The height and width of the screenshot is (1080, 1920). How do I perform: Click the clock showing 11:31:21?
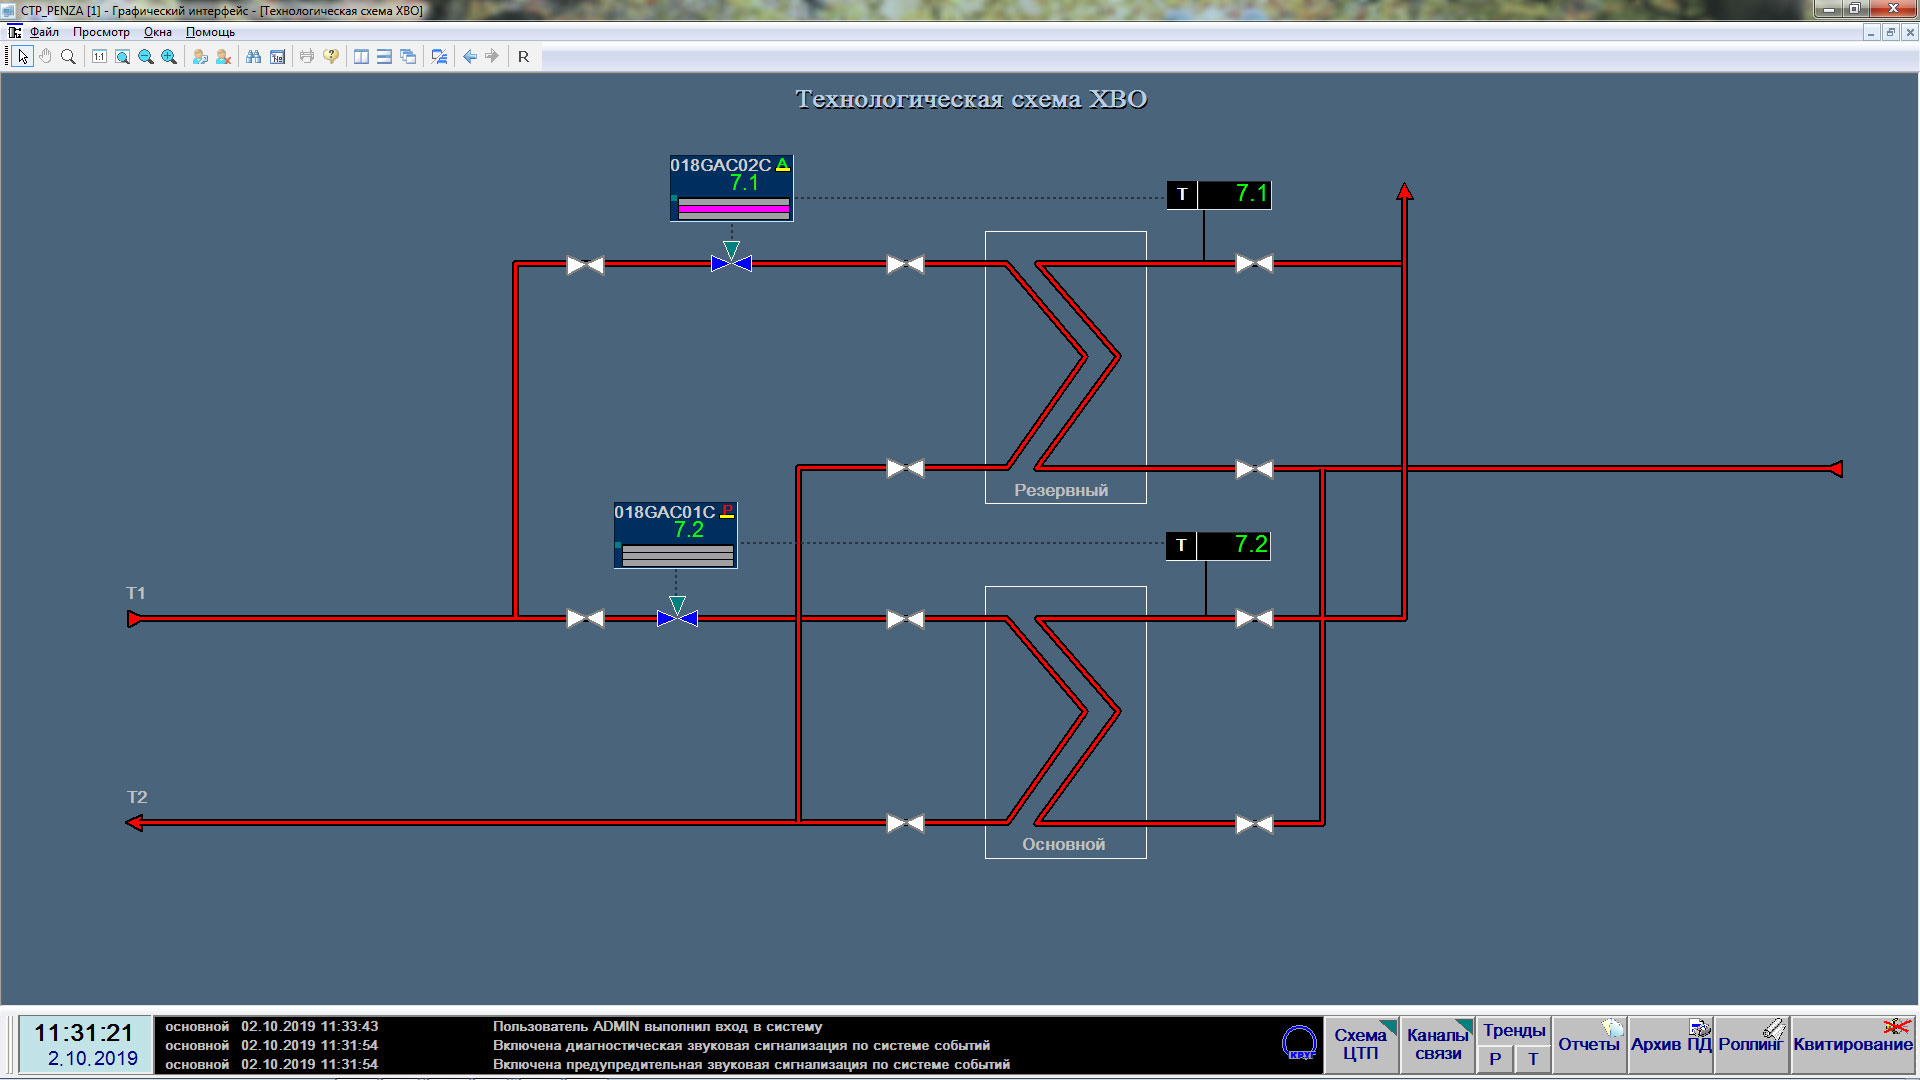click(84, 1033)
